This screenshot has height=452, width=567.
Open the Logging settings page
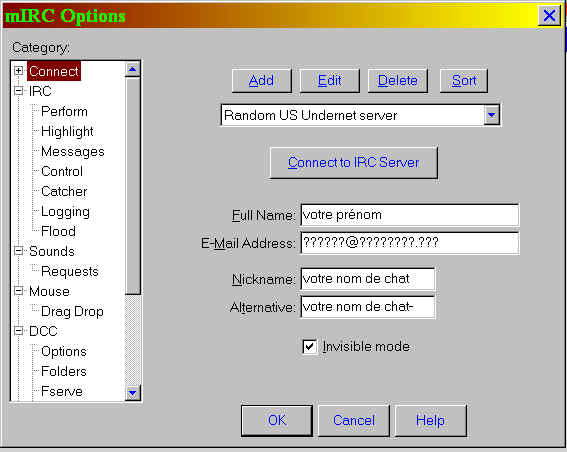click(65, 212)
